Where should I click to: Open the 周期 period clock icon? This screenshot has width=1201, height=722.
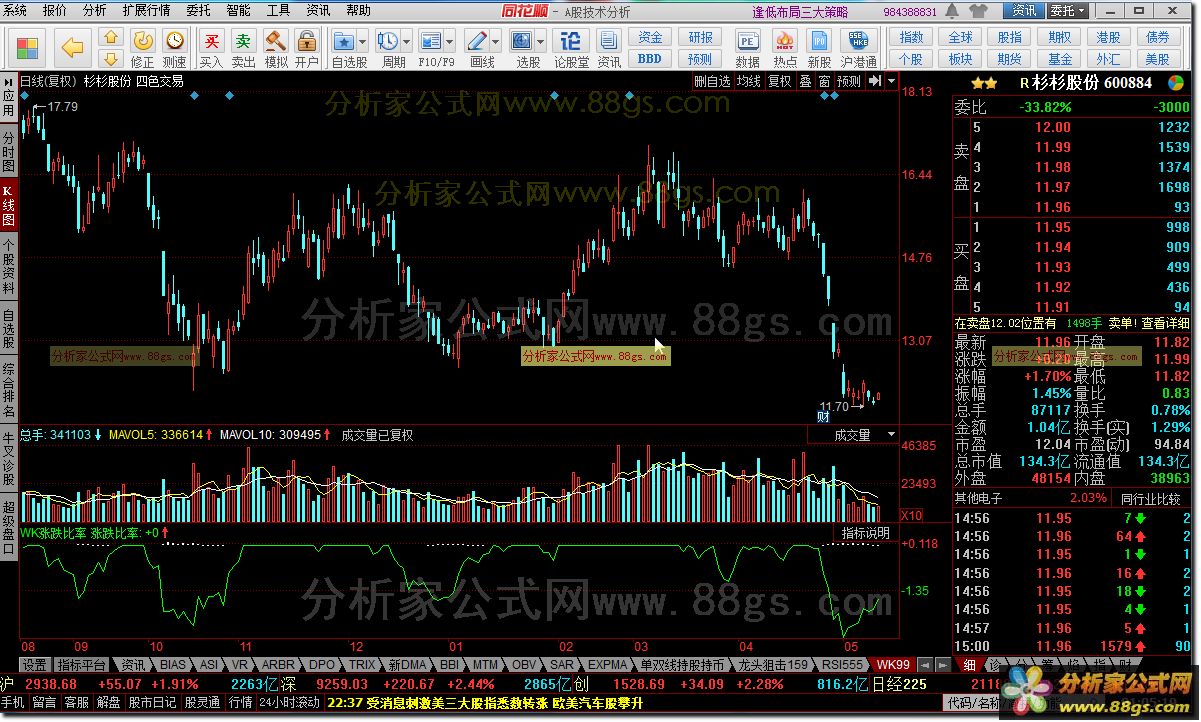click(387, 40)
